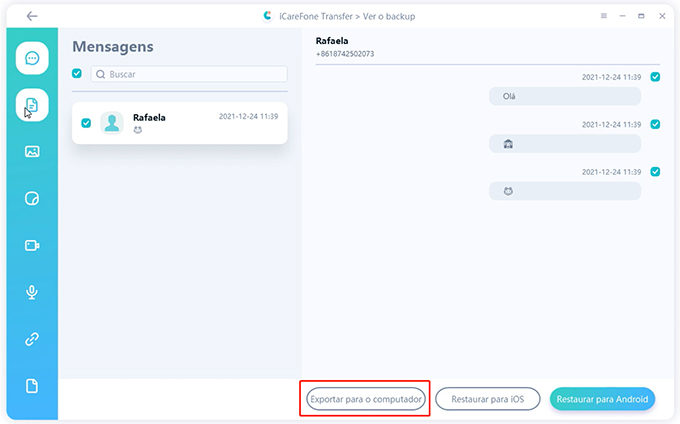Uncheck the checkbox for the cat emoji message
The width and height of the screenshot is (680, 424).
pyautogui.click(x=655, y=172)
